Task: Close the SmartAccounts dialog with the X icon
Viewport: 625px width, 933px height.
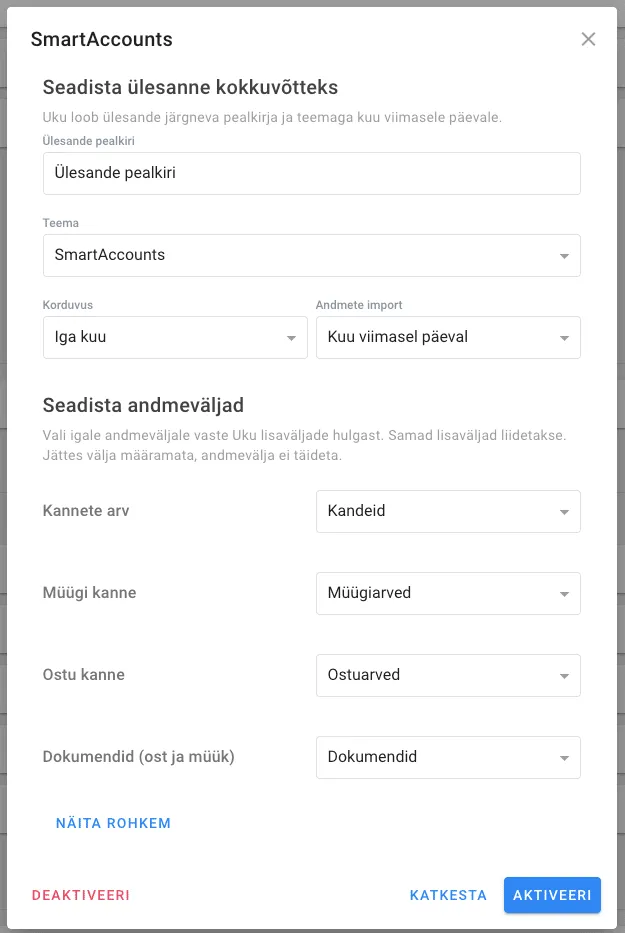Action: tap(588, 39)
